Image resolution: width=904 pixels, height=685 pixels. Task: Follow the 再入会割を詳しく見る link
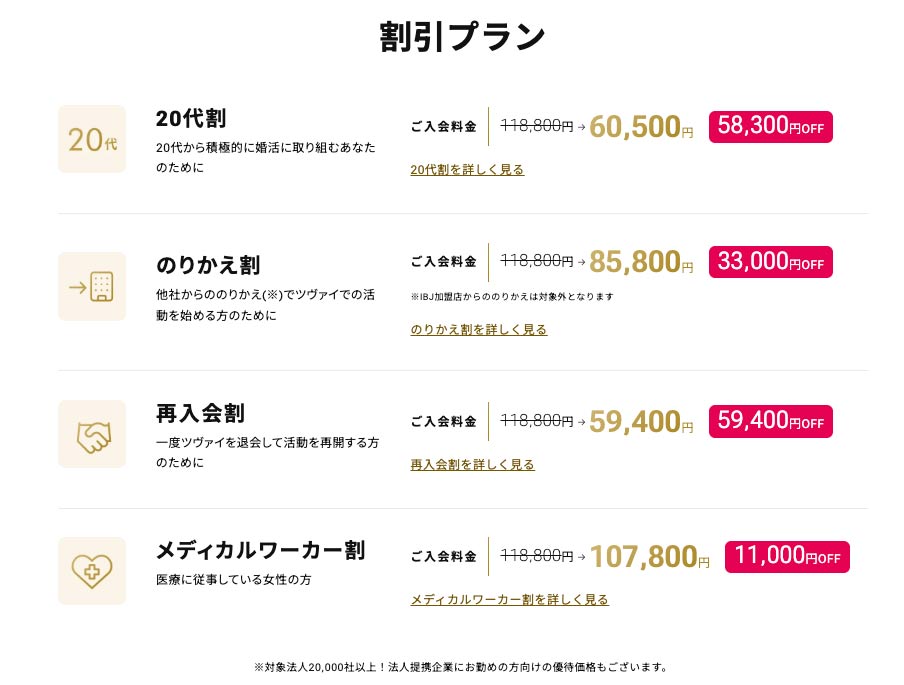(x=472, y=464)
